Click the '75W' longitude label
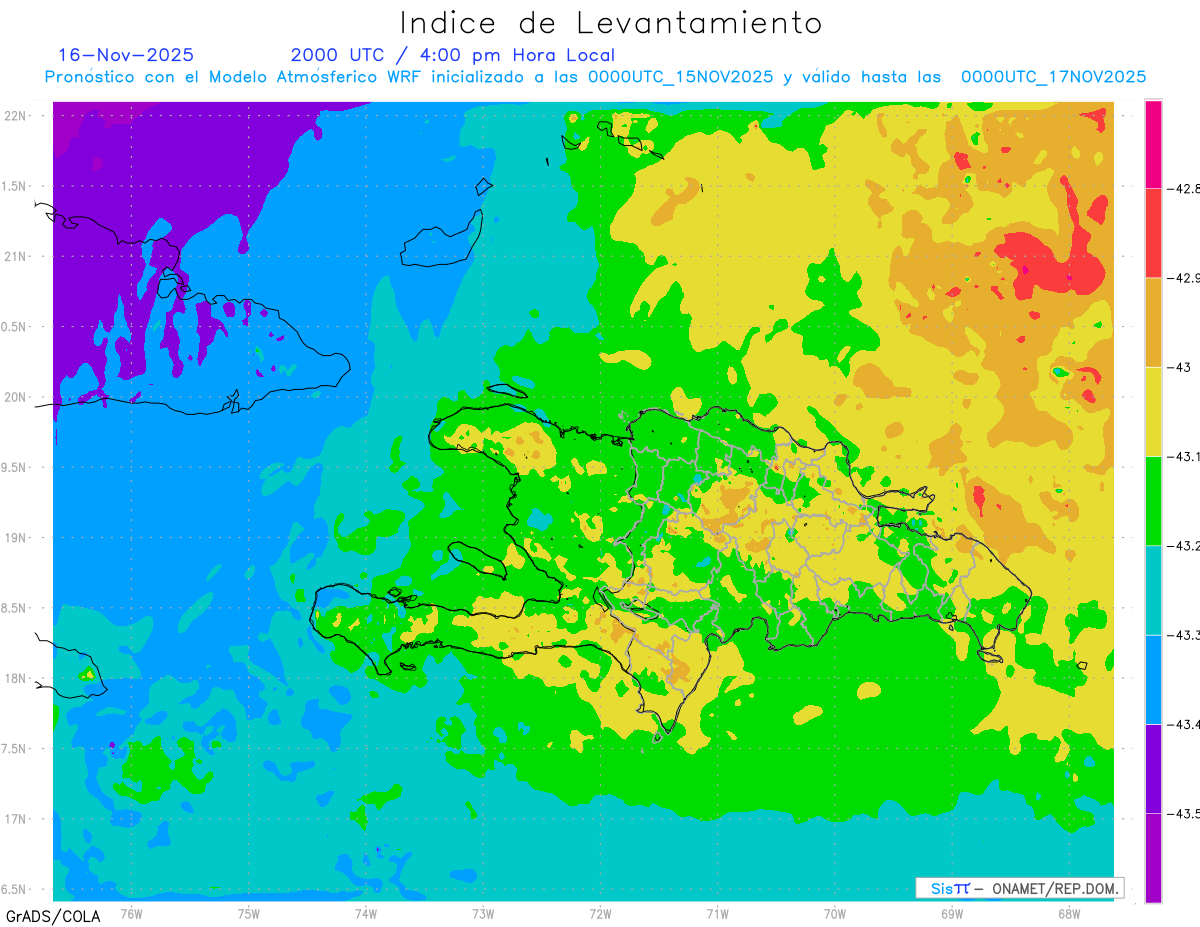 [249, 913]
